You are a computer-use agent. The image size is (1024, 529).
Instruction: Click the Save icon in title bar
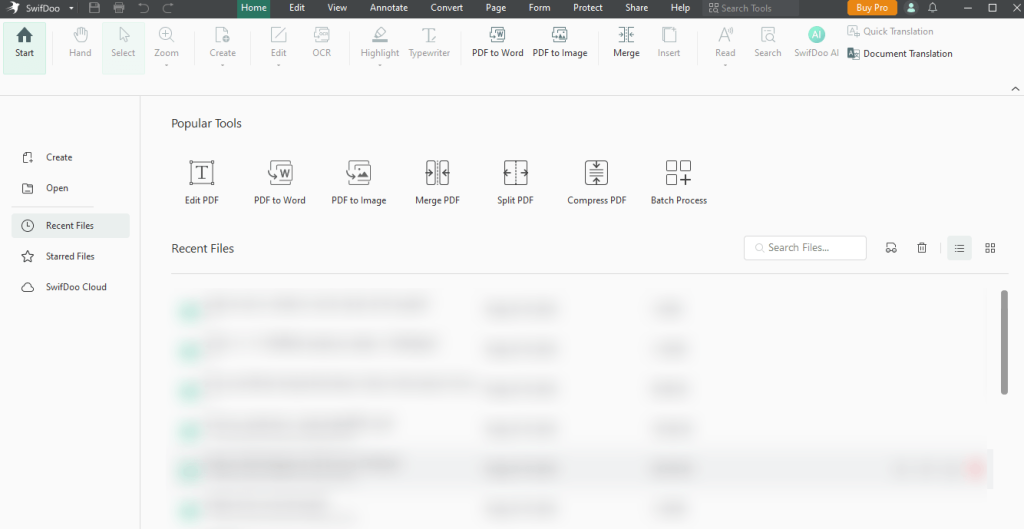point(94,8)
